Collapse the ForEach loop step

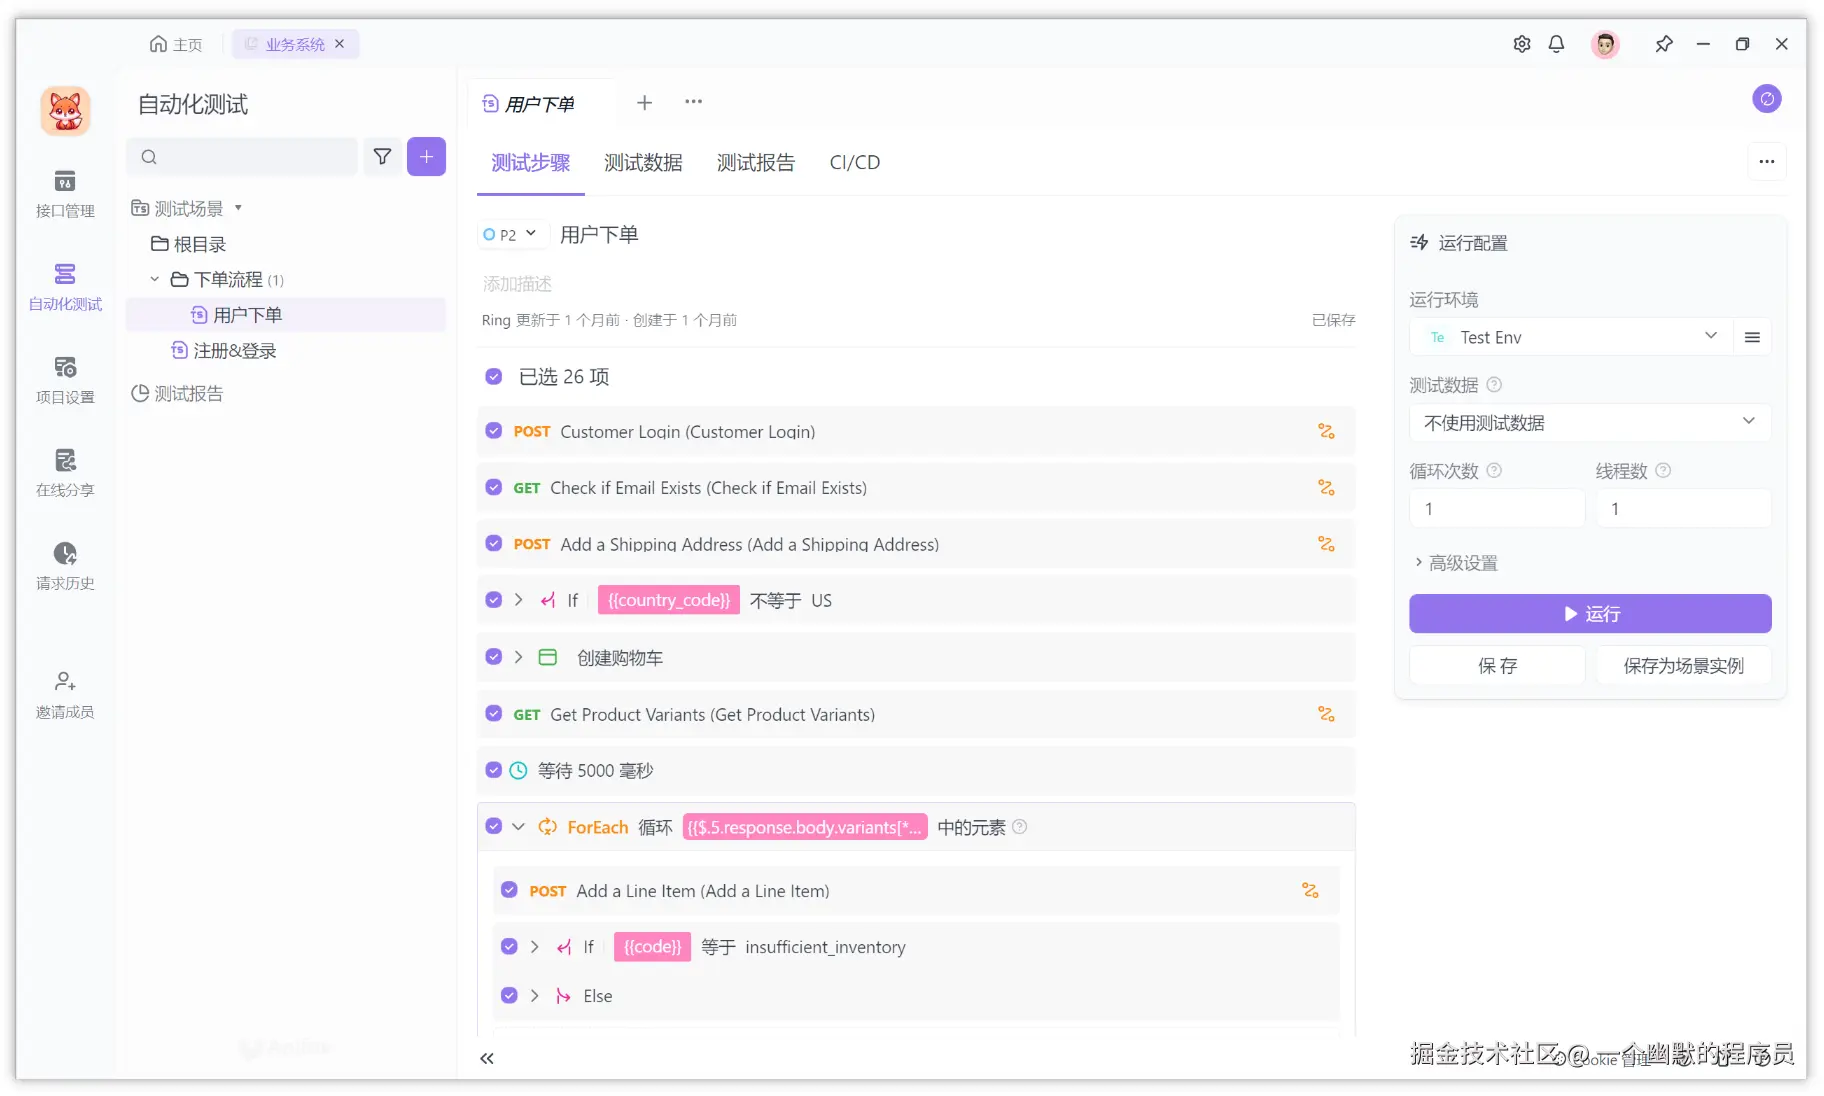pyautogui.click(x=519, y=827)
